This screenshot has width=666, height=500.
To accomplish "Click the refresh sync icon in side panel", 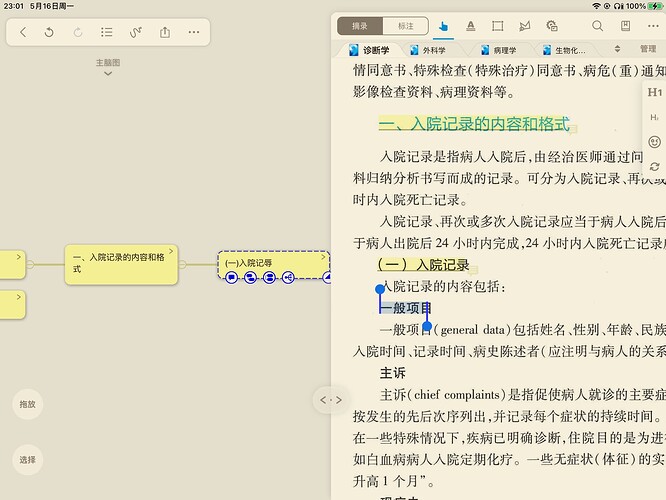I will [655, 167].
